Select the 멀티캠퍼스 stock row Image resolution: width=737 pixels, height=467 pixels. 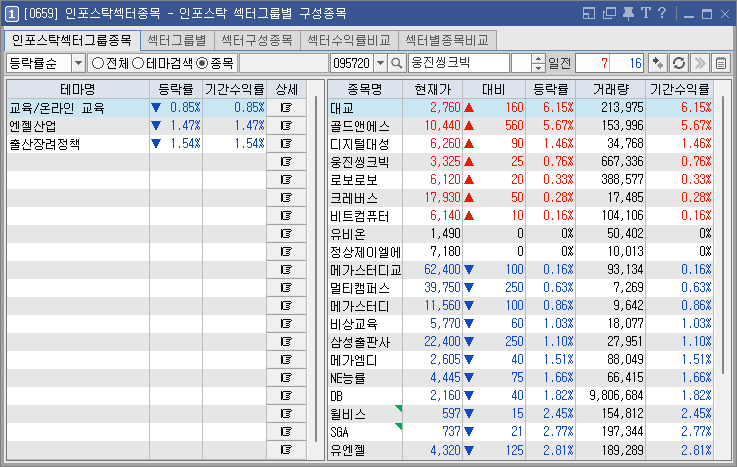click(520, 288)
